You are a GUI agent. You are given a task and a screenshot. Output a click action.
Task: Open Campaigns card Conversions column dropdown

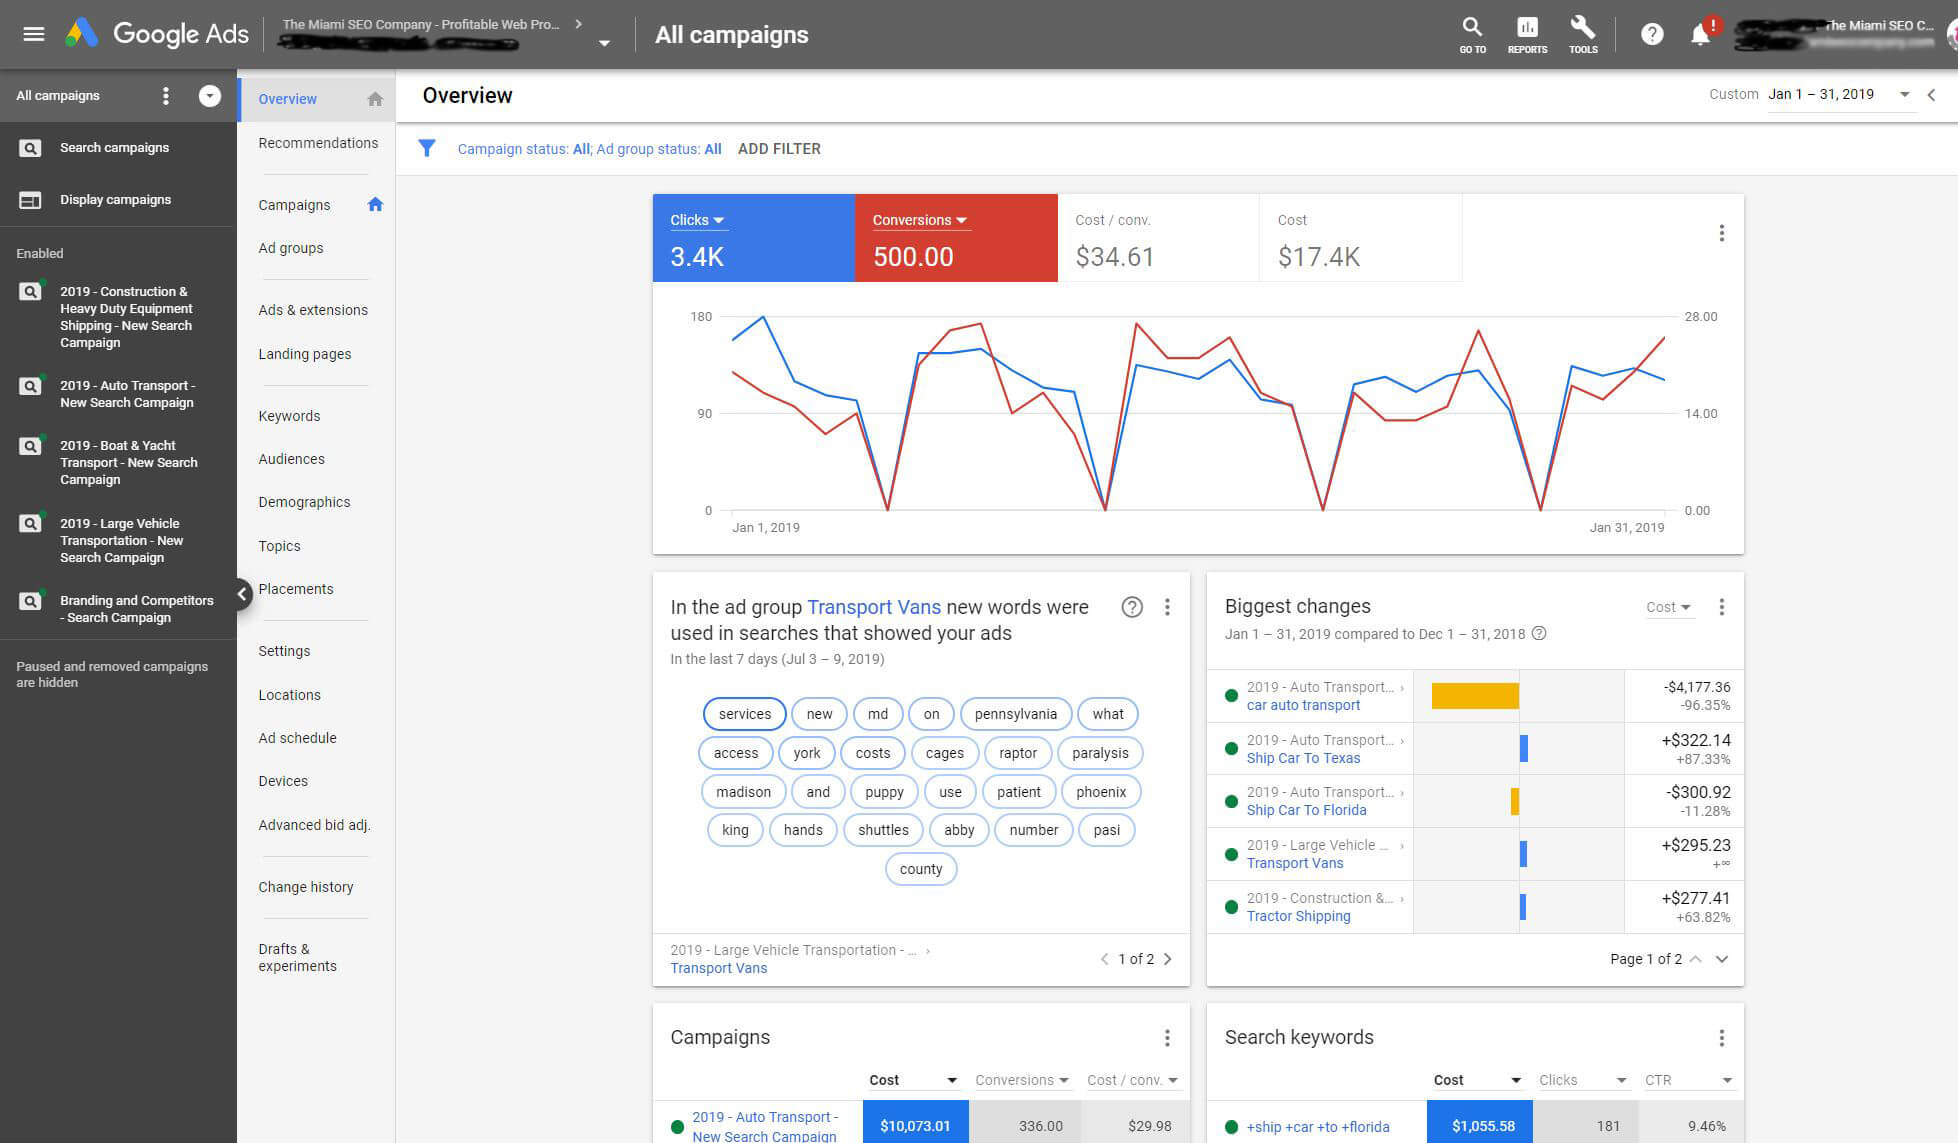point(1022,1080)
